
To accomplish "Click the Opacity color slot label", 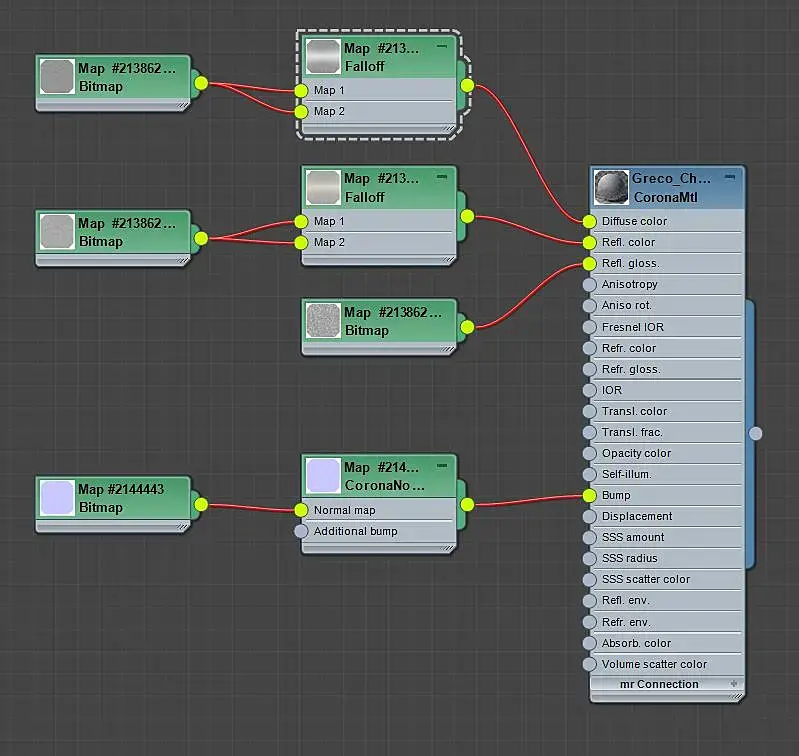I will click(636, 453).
